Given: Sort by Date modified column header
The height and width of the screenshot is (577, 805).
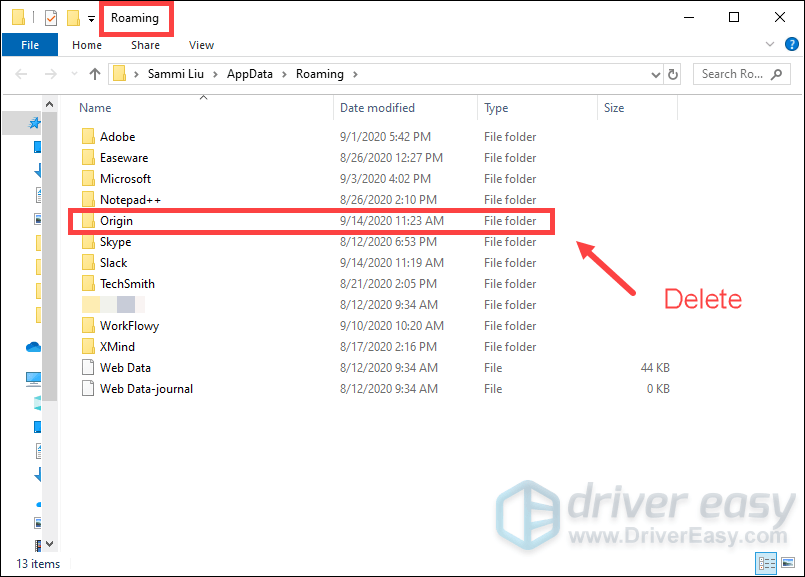Looking at the screenshot, I should pos(377,108).
